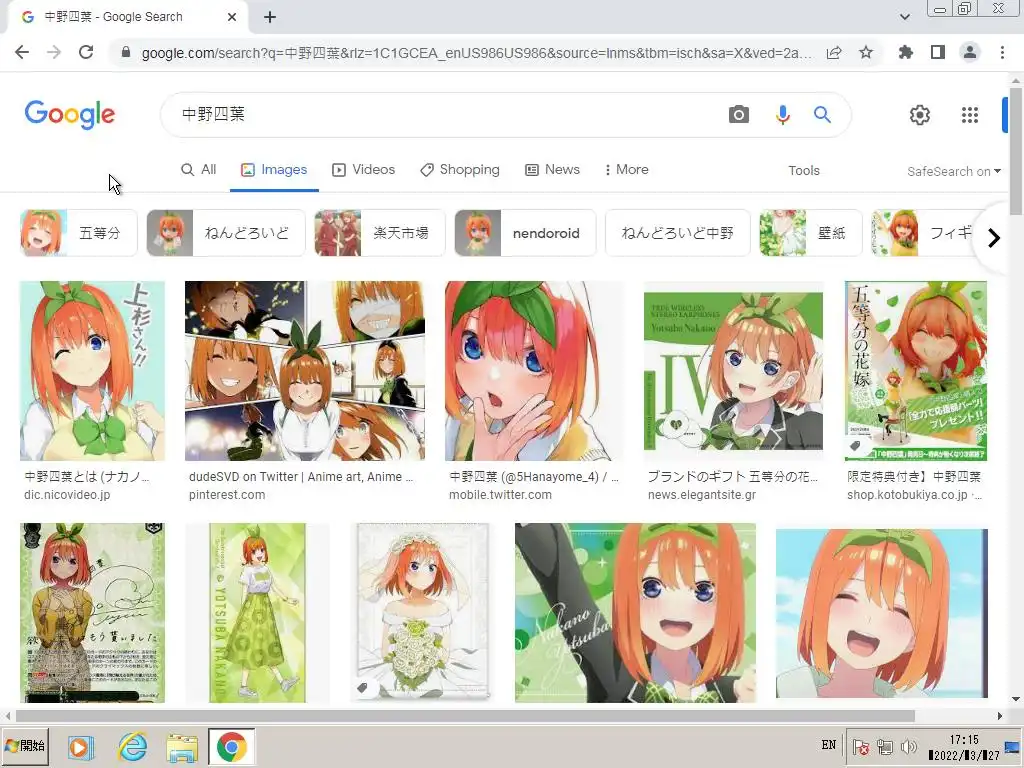1024x768 pixels.
Task: Launch Internet Explorer from taskbar
Action: [132, 747]
